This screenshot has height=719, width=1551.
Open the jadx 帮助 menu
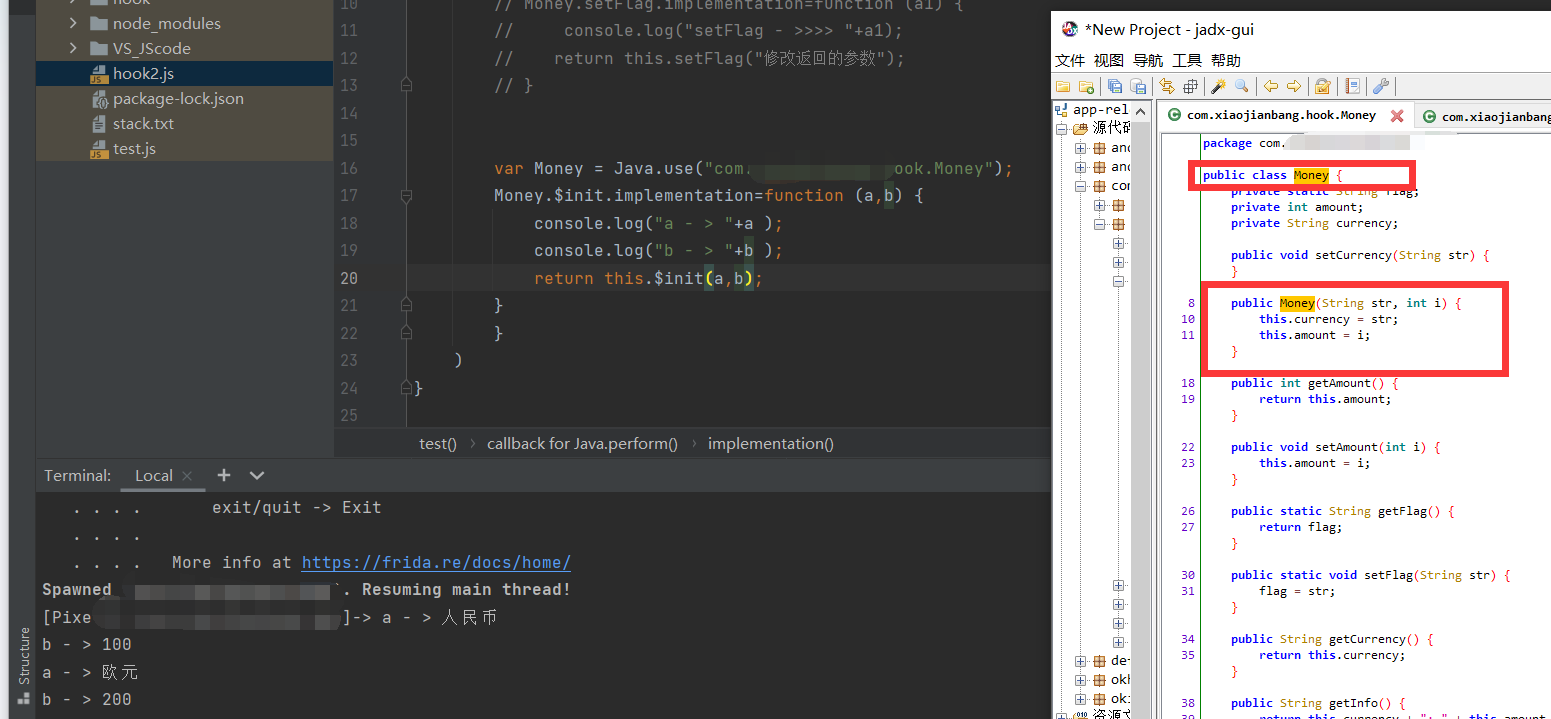[x=1226, y=60]
